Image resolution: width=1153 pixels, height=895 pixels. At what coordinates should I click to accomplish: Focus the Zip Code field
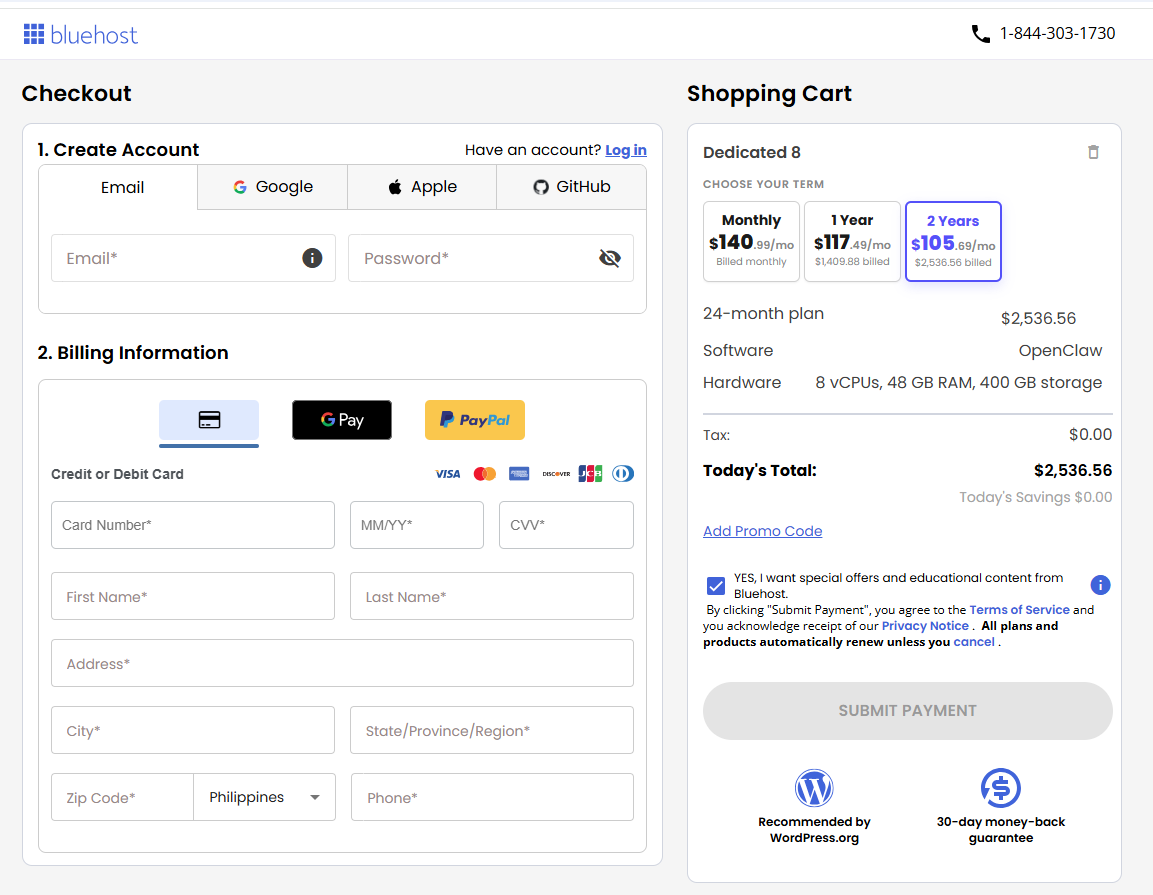click(x=122, y=797)
